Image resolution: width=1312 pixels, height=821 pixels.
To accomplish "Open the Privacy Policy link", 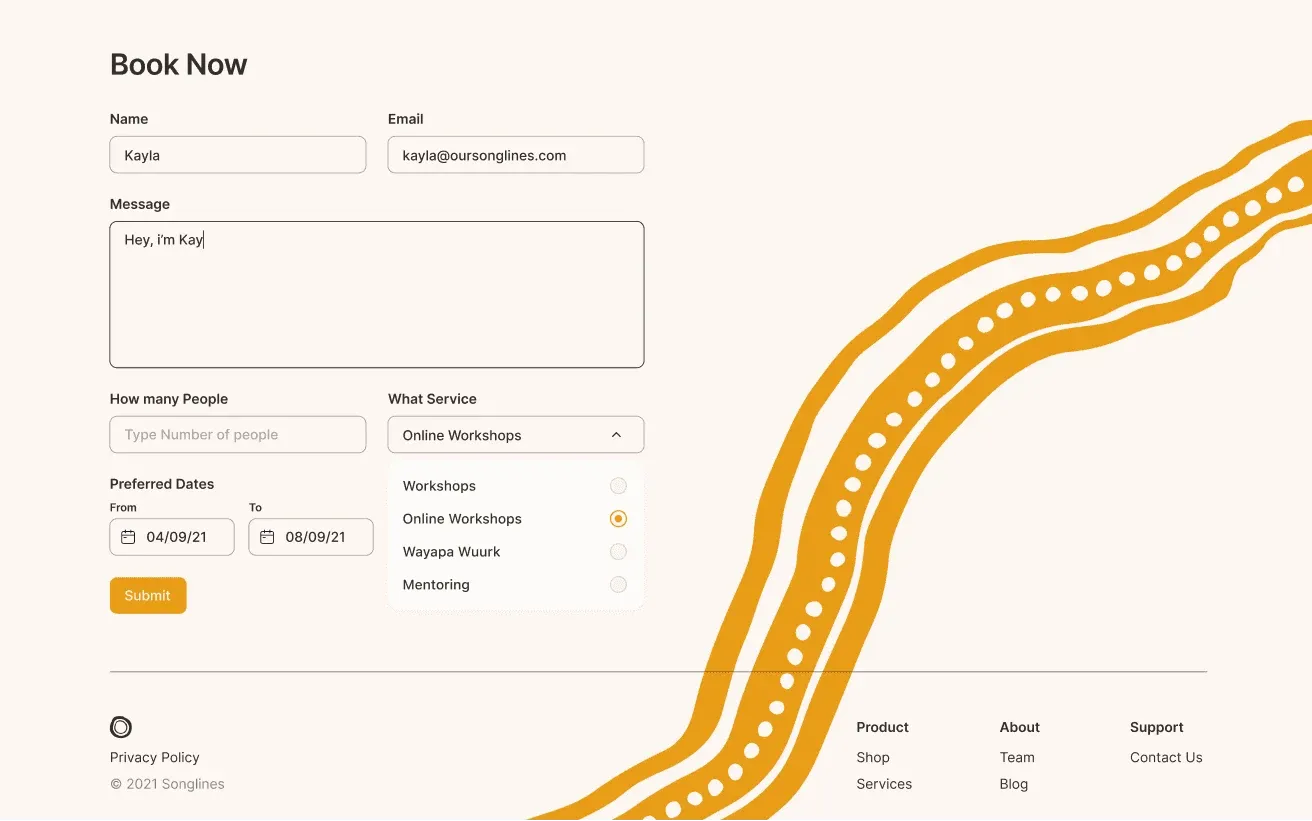I will (x=155, y=757).
